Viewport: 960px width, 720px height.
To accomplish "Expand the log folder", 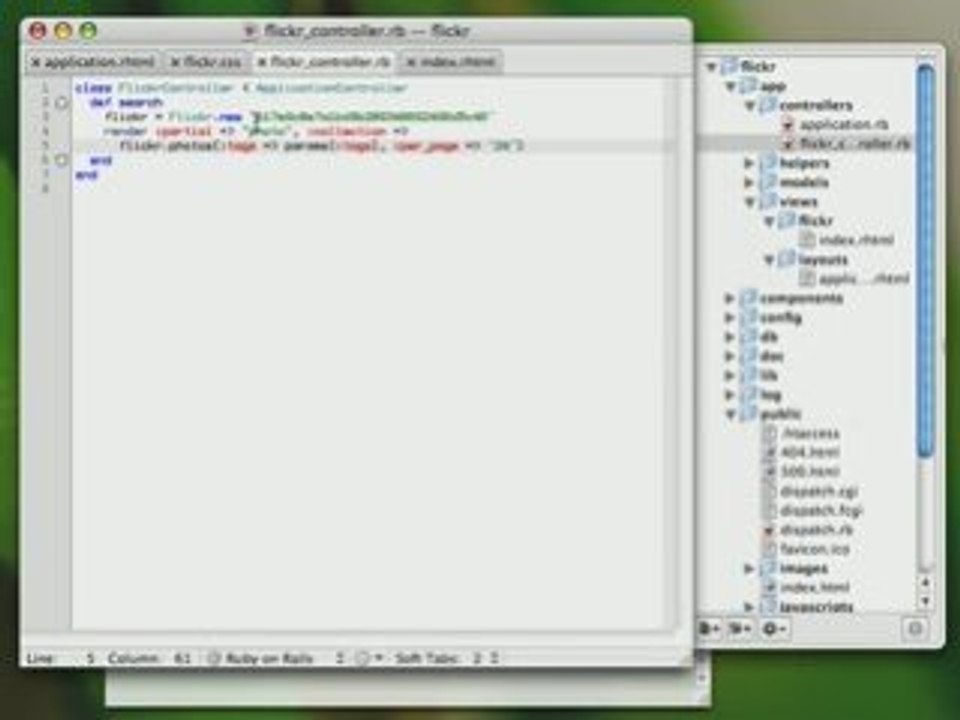I will pyautogui.click(x=730, y=395).
